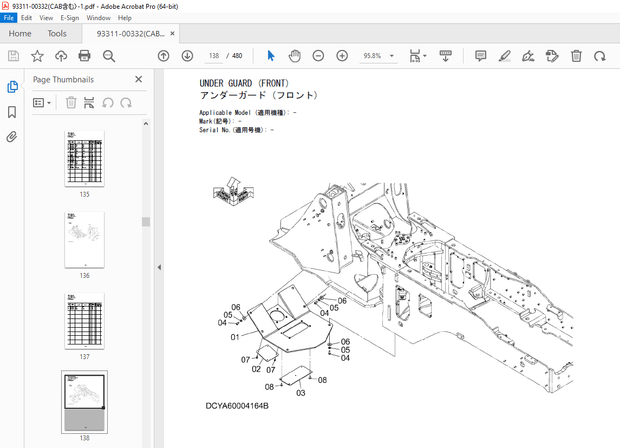Zoom in with the plus icon
Screen dimensions: 620x448
tap(342, 56)
